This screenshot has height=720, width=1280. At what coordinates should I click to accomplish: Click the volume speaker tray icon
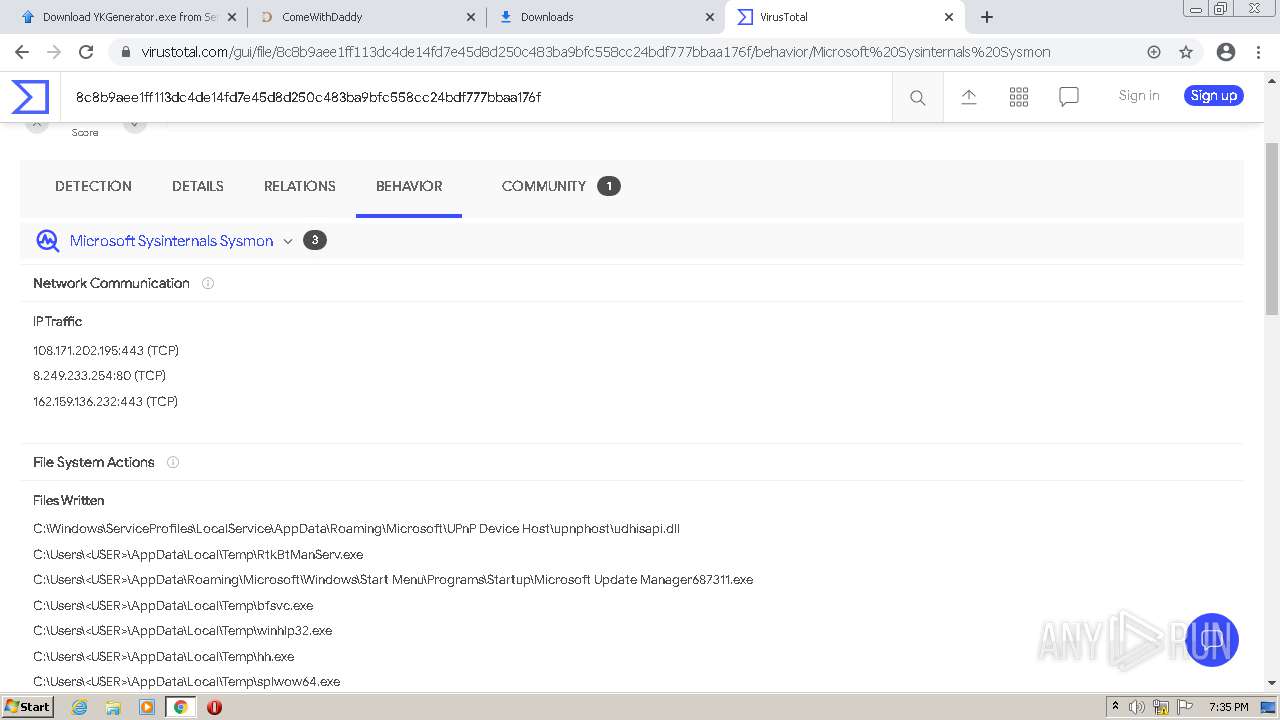coord(1137,707)
